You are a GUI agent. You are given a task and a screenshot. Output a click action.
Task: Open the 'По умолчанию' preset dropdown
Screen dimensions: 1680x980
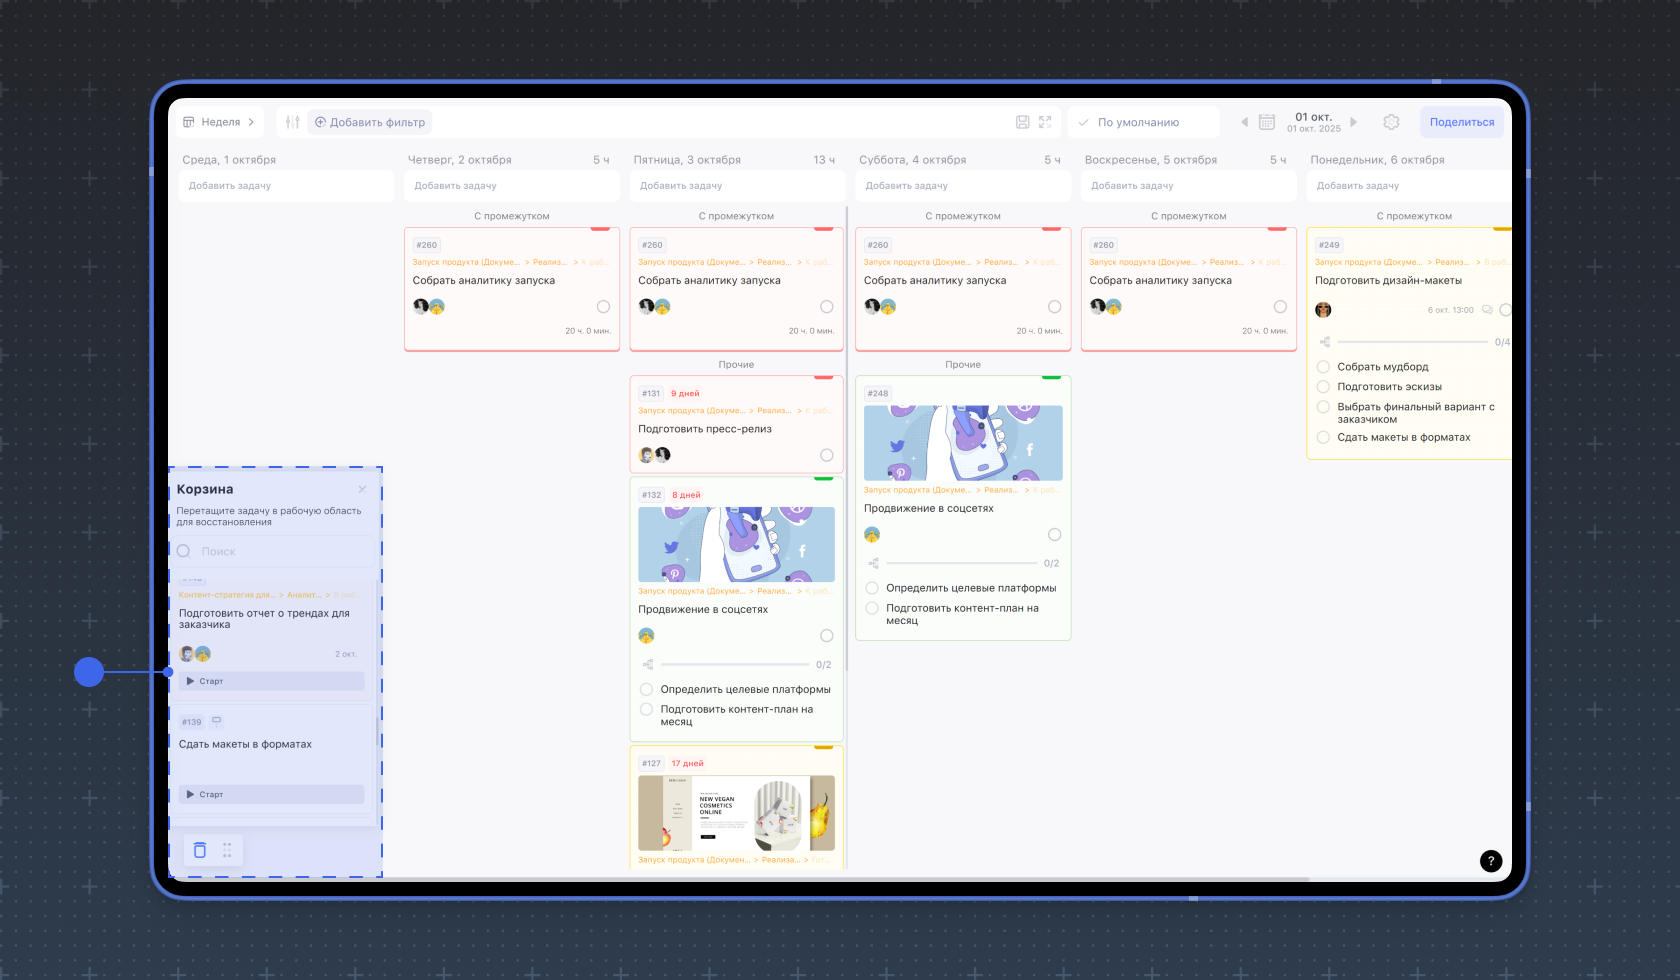1143,122
